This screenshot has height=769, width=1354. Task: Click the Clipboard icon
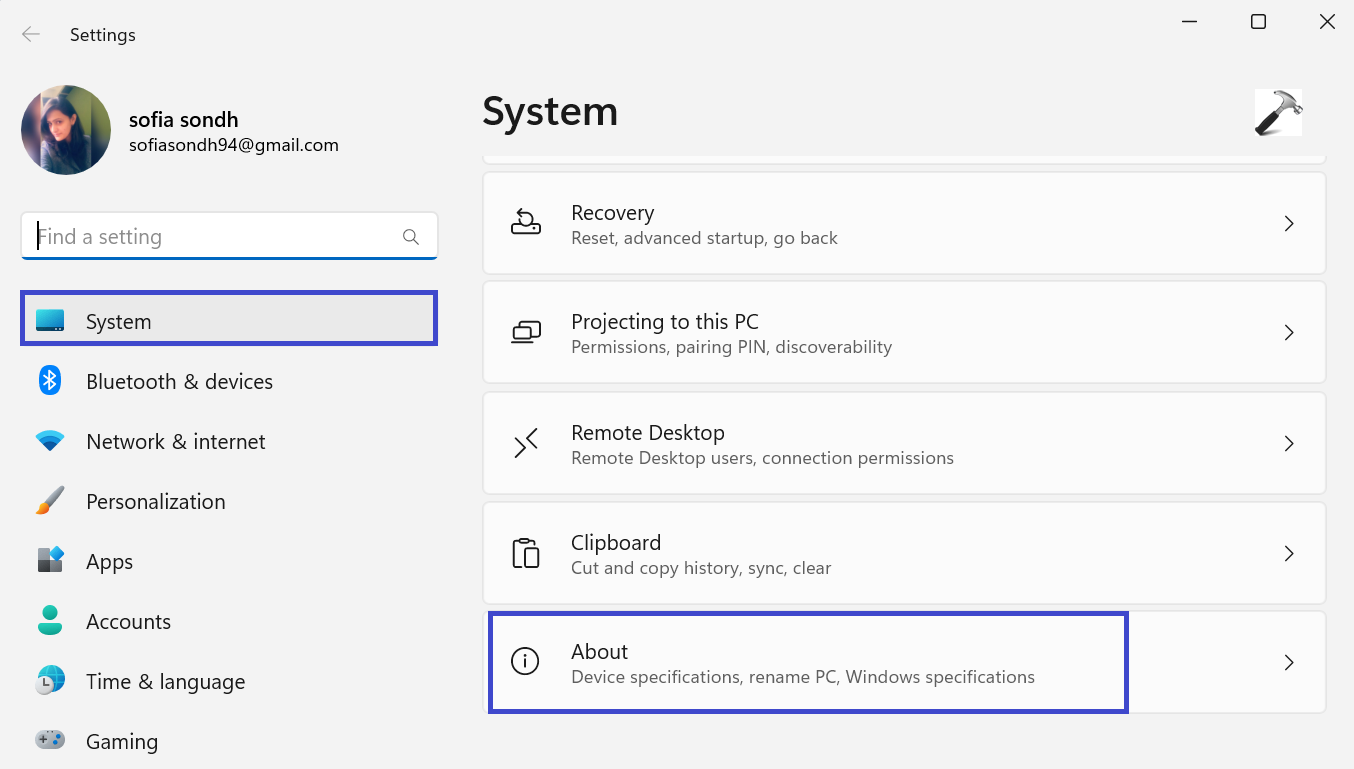coord(526,553)
